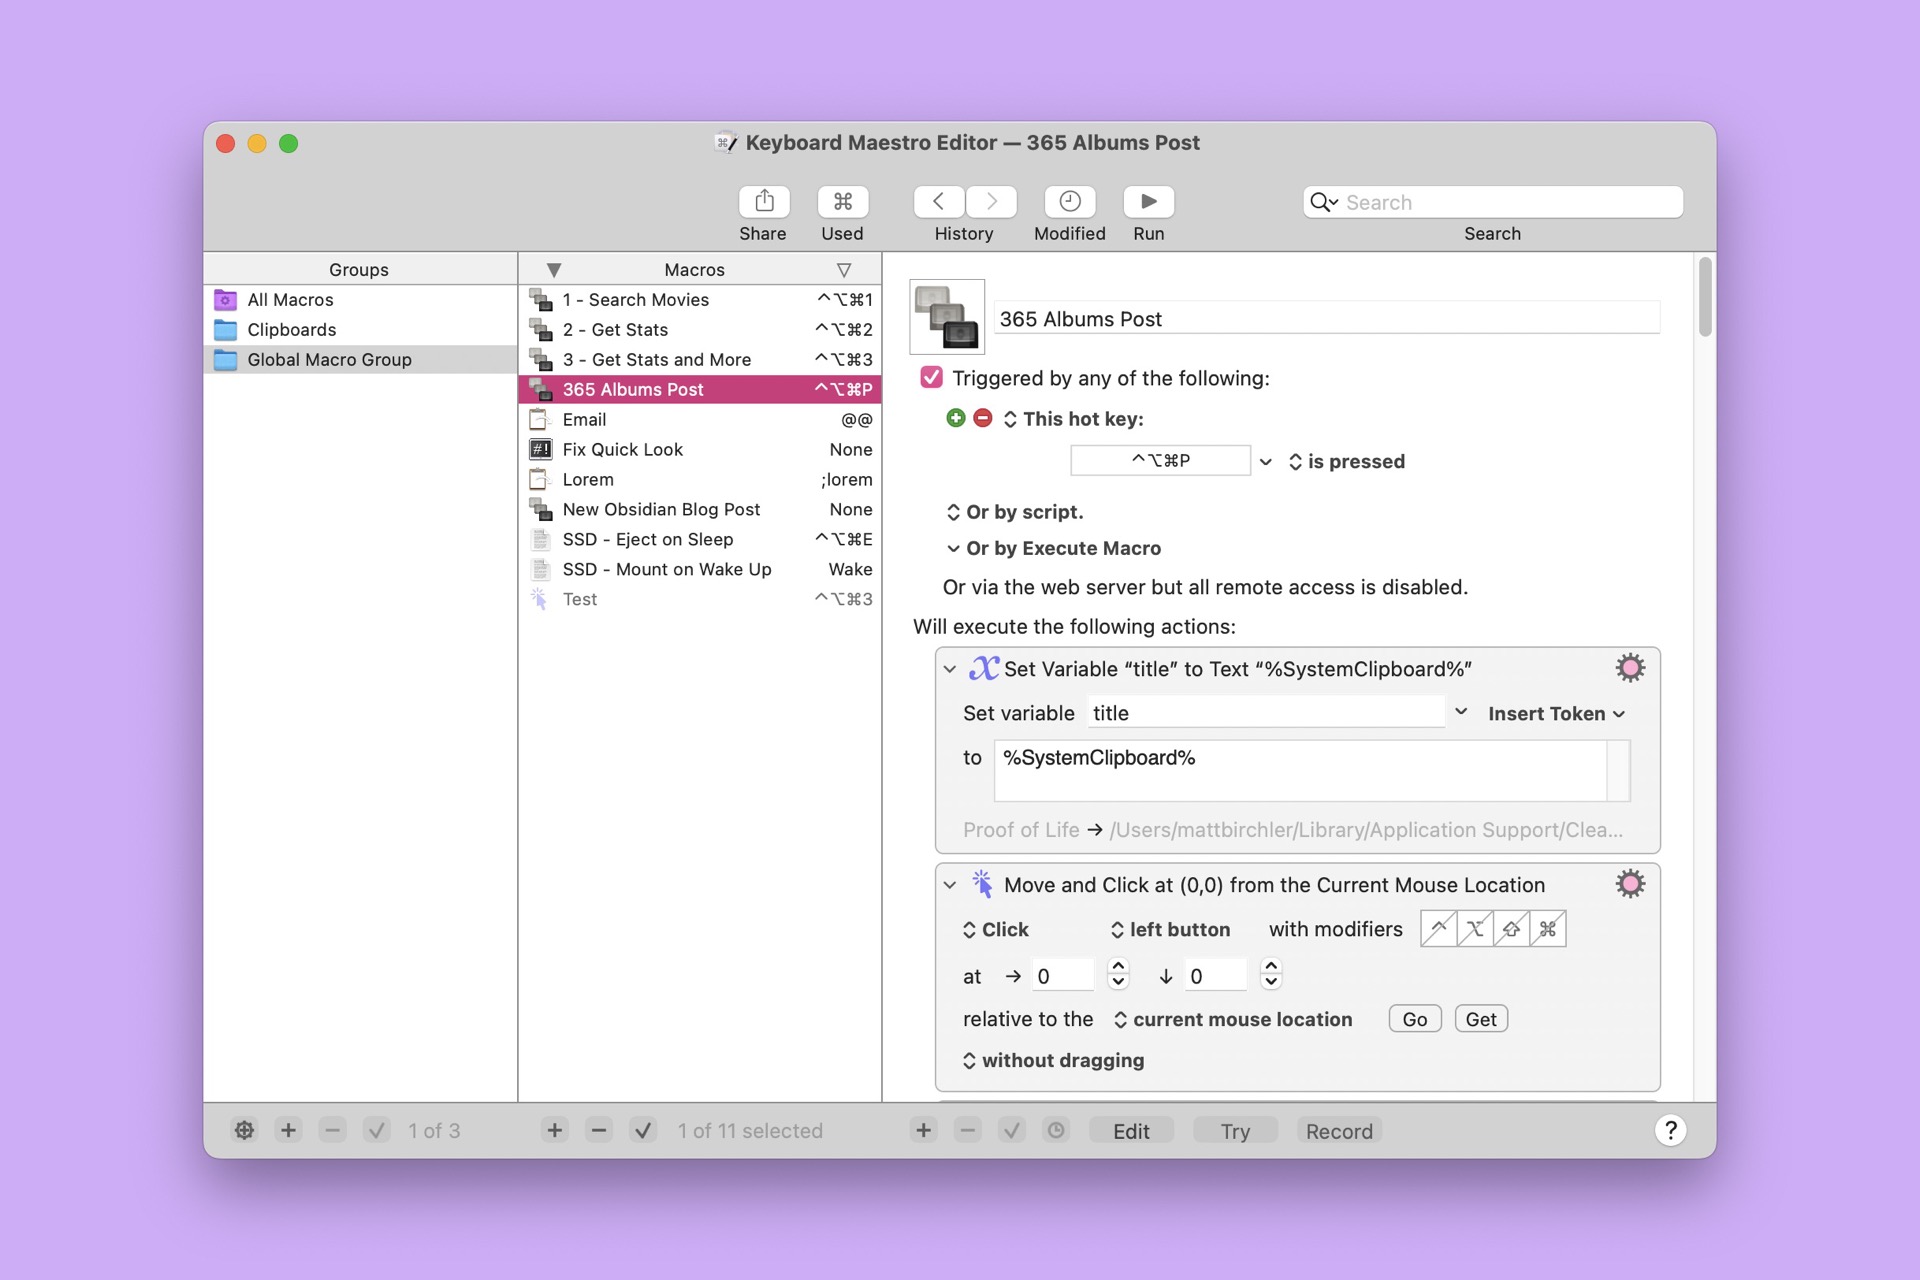Add a new macro with plus button

click(x=554, y=1130)
